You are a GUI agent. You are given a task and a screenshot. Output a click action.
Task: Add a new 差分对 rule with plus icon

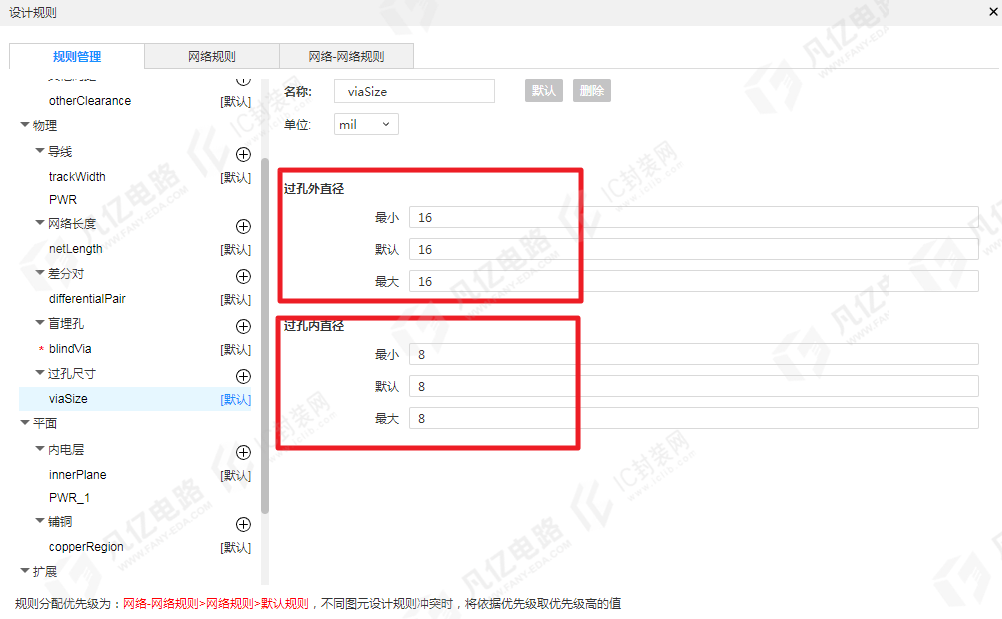point(243,276)
